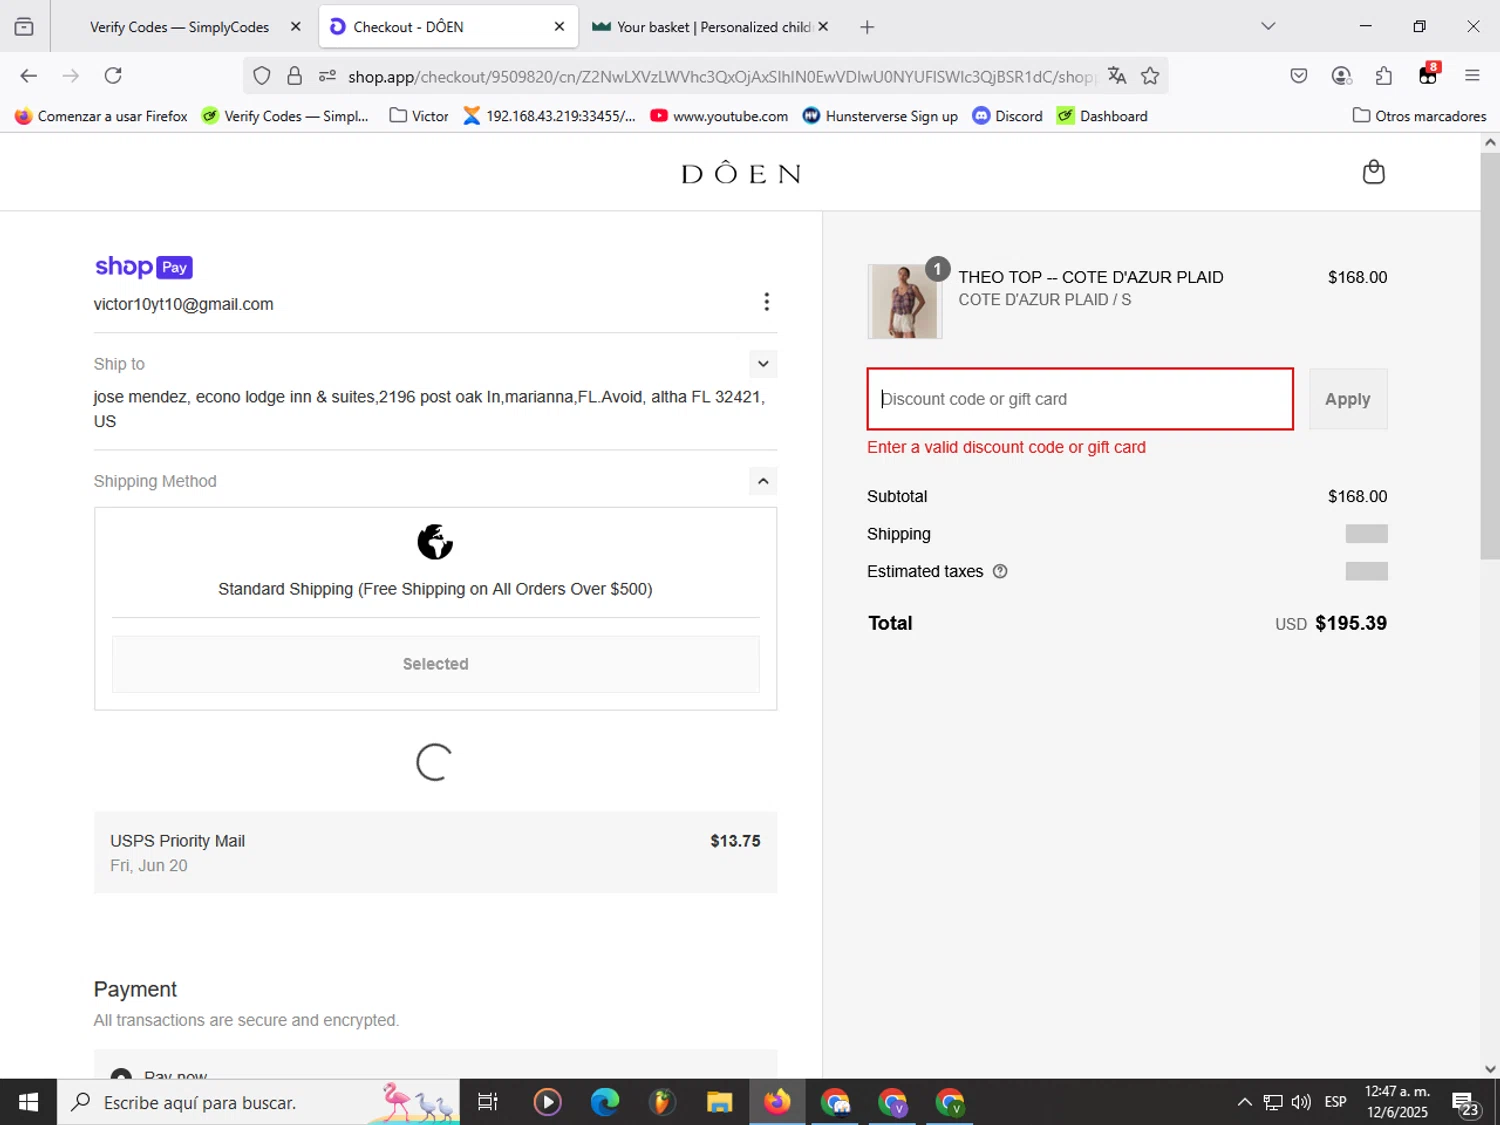
Task: Open notification center with 23 notifications
Action: (x=1467, y=1103)
